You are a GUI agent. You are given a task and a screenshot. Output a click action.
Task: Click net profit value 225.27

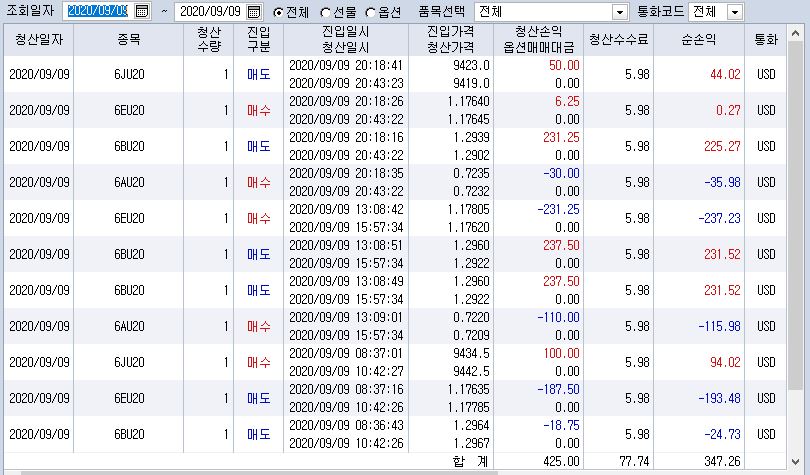click(722, 147)
